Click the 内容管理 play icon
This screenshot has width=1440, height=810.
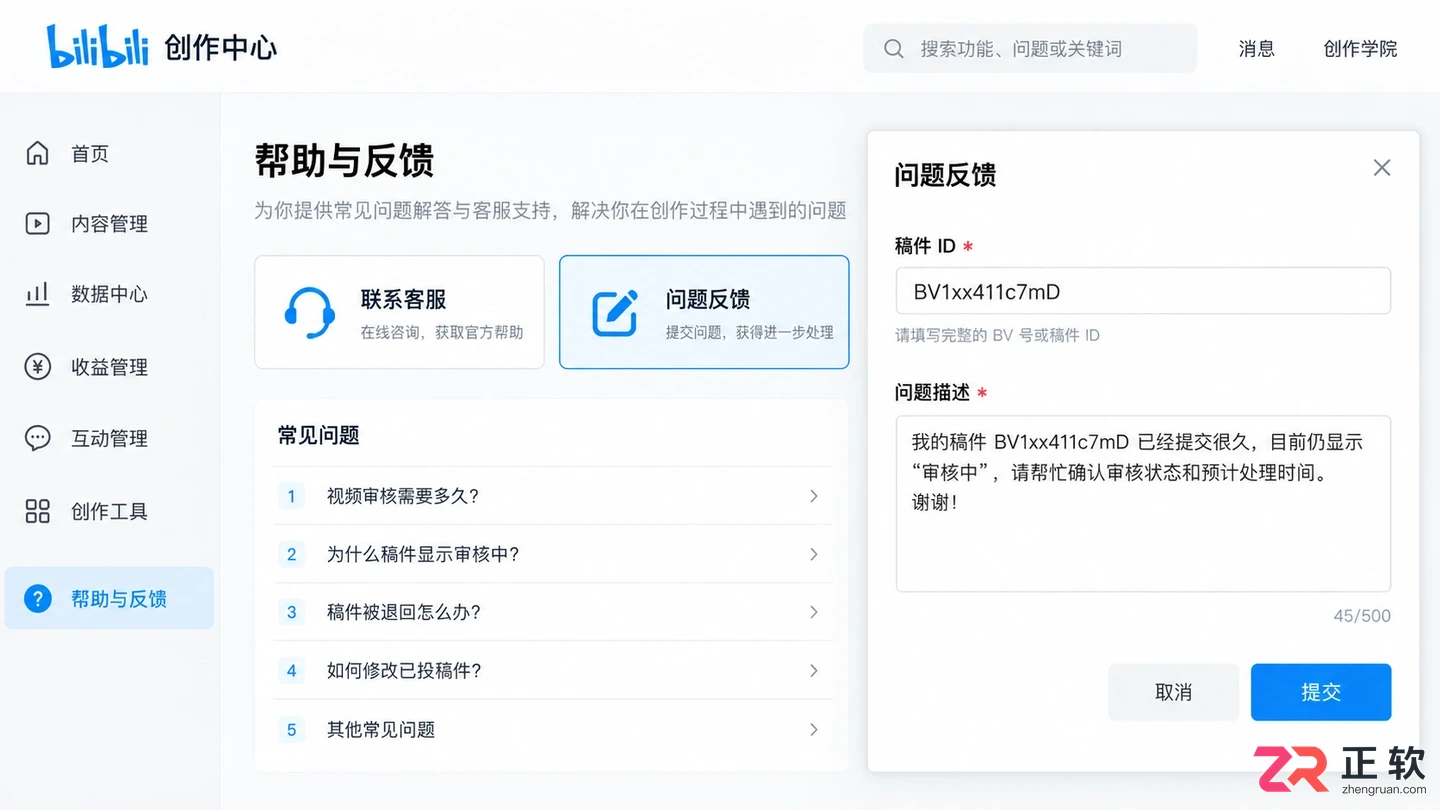tap(37, 223)
